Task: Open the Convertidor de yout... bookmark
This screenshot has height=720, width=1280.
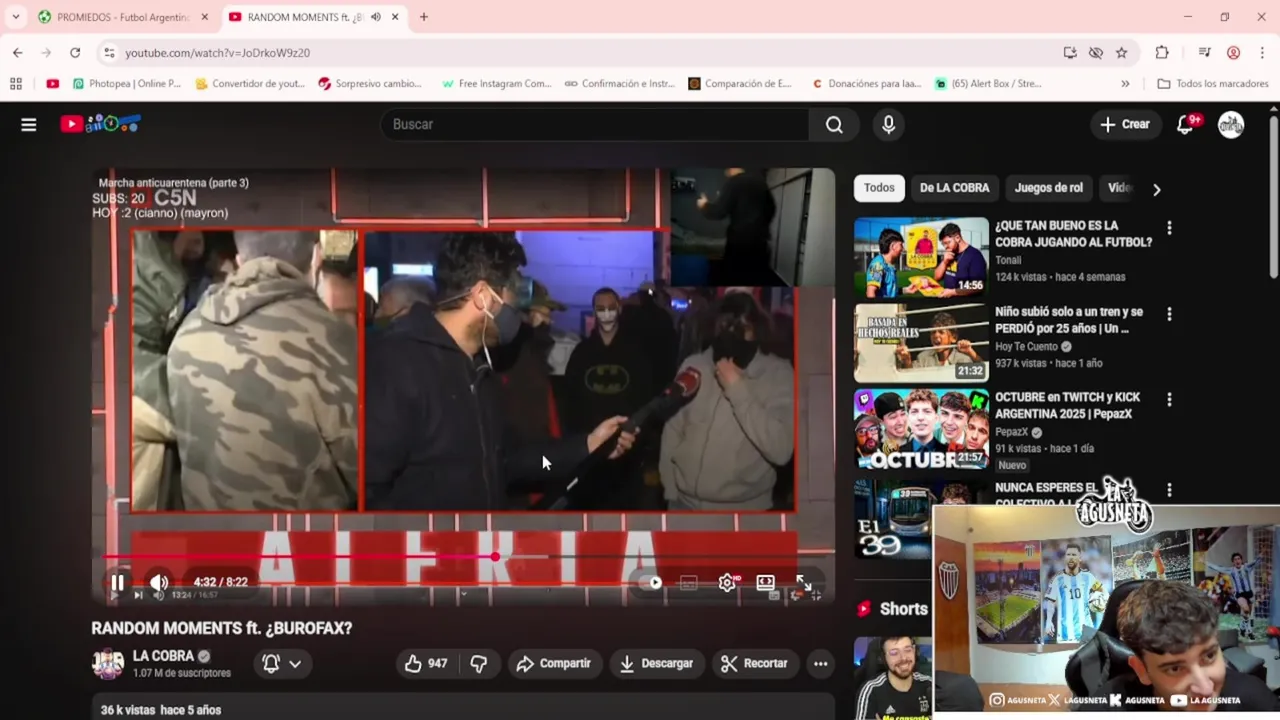Action: pos(250,84)
